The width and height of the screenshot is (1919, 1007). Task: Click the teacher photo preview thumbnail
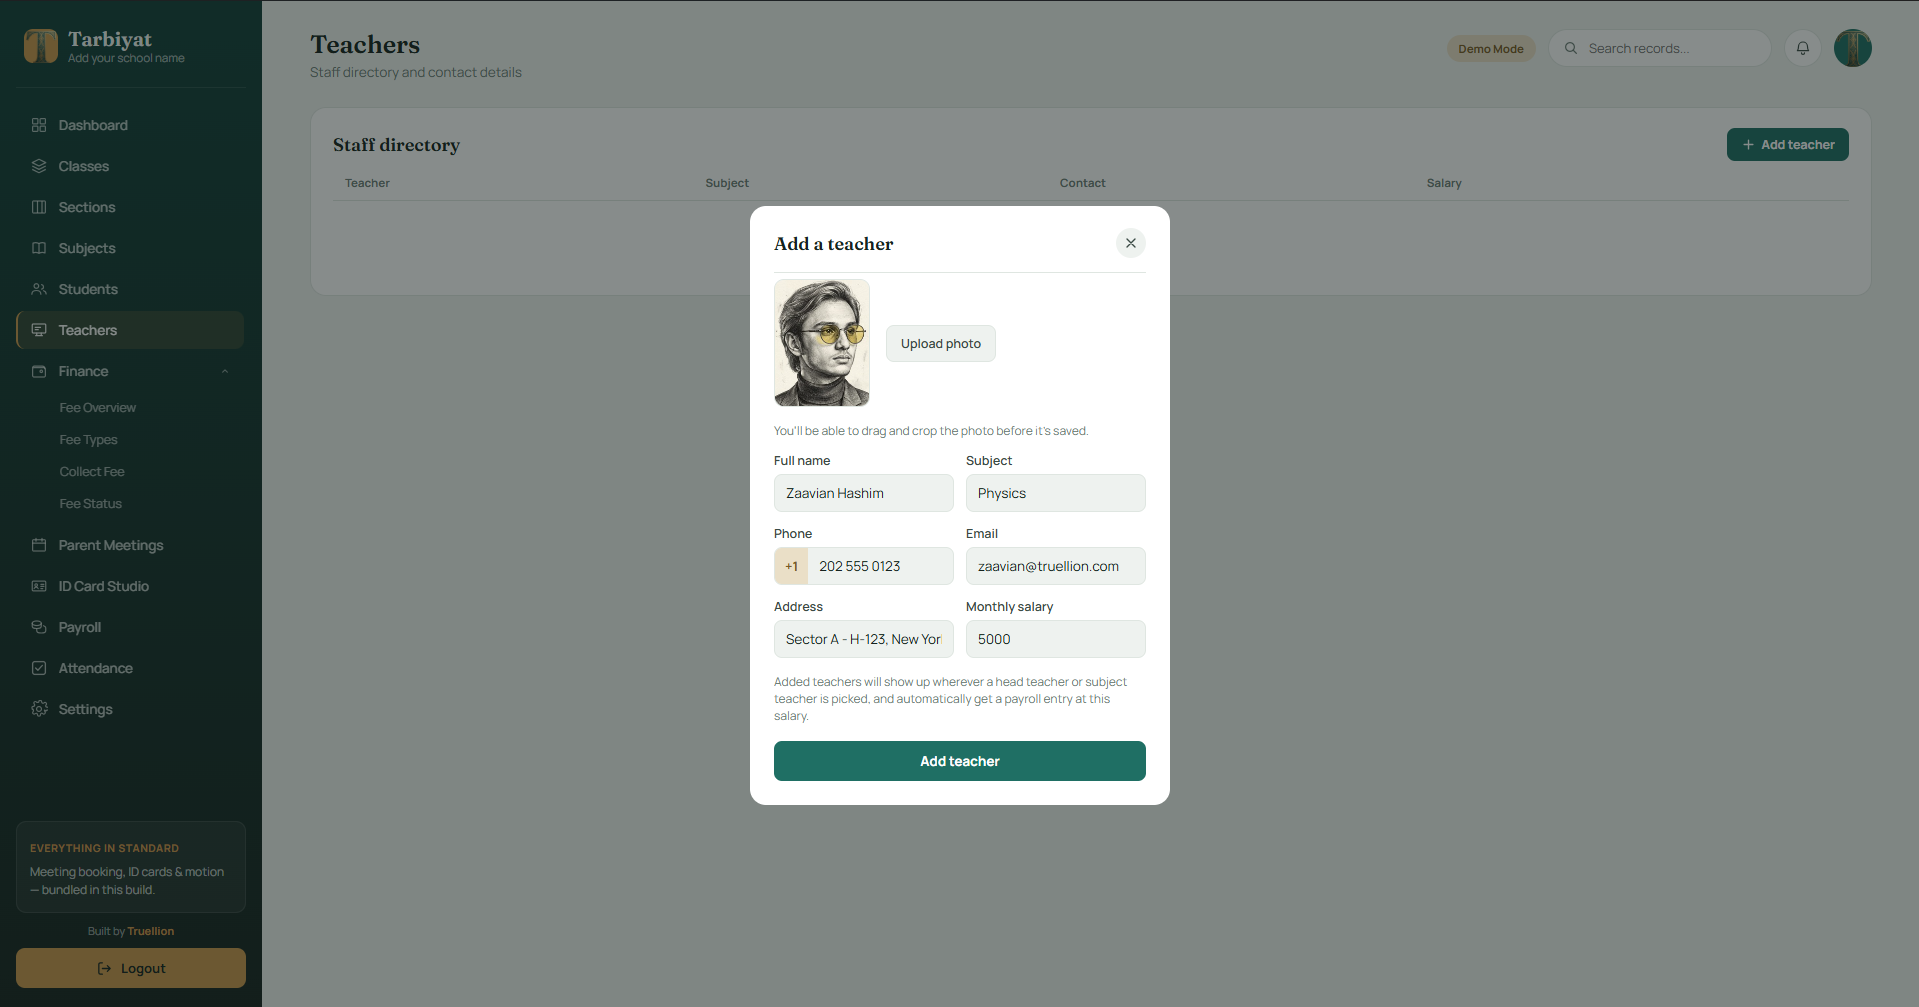[x=822, y=343]
